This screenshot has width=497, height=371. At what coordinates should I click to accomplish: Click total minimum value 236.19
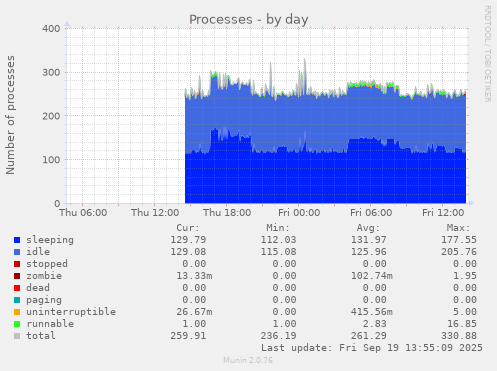pyautogui.click(x=278, y=336)
